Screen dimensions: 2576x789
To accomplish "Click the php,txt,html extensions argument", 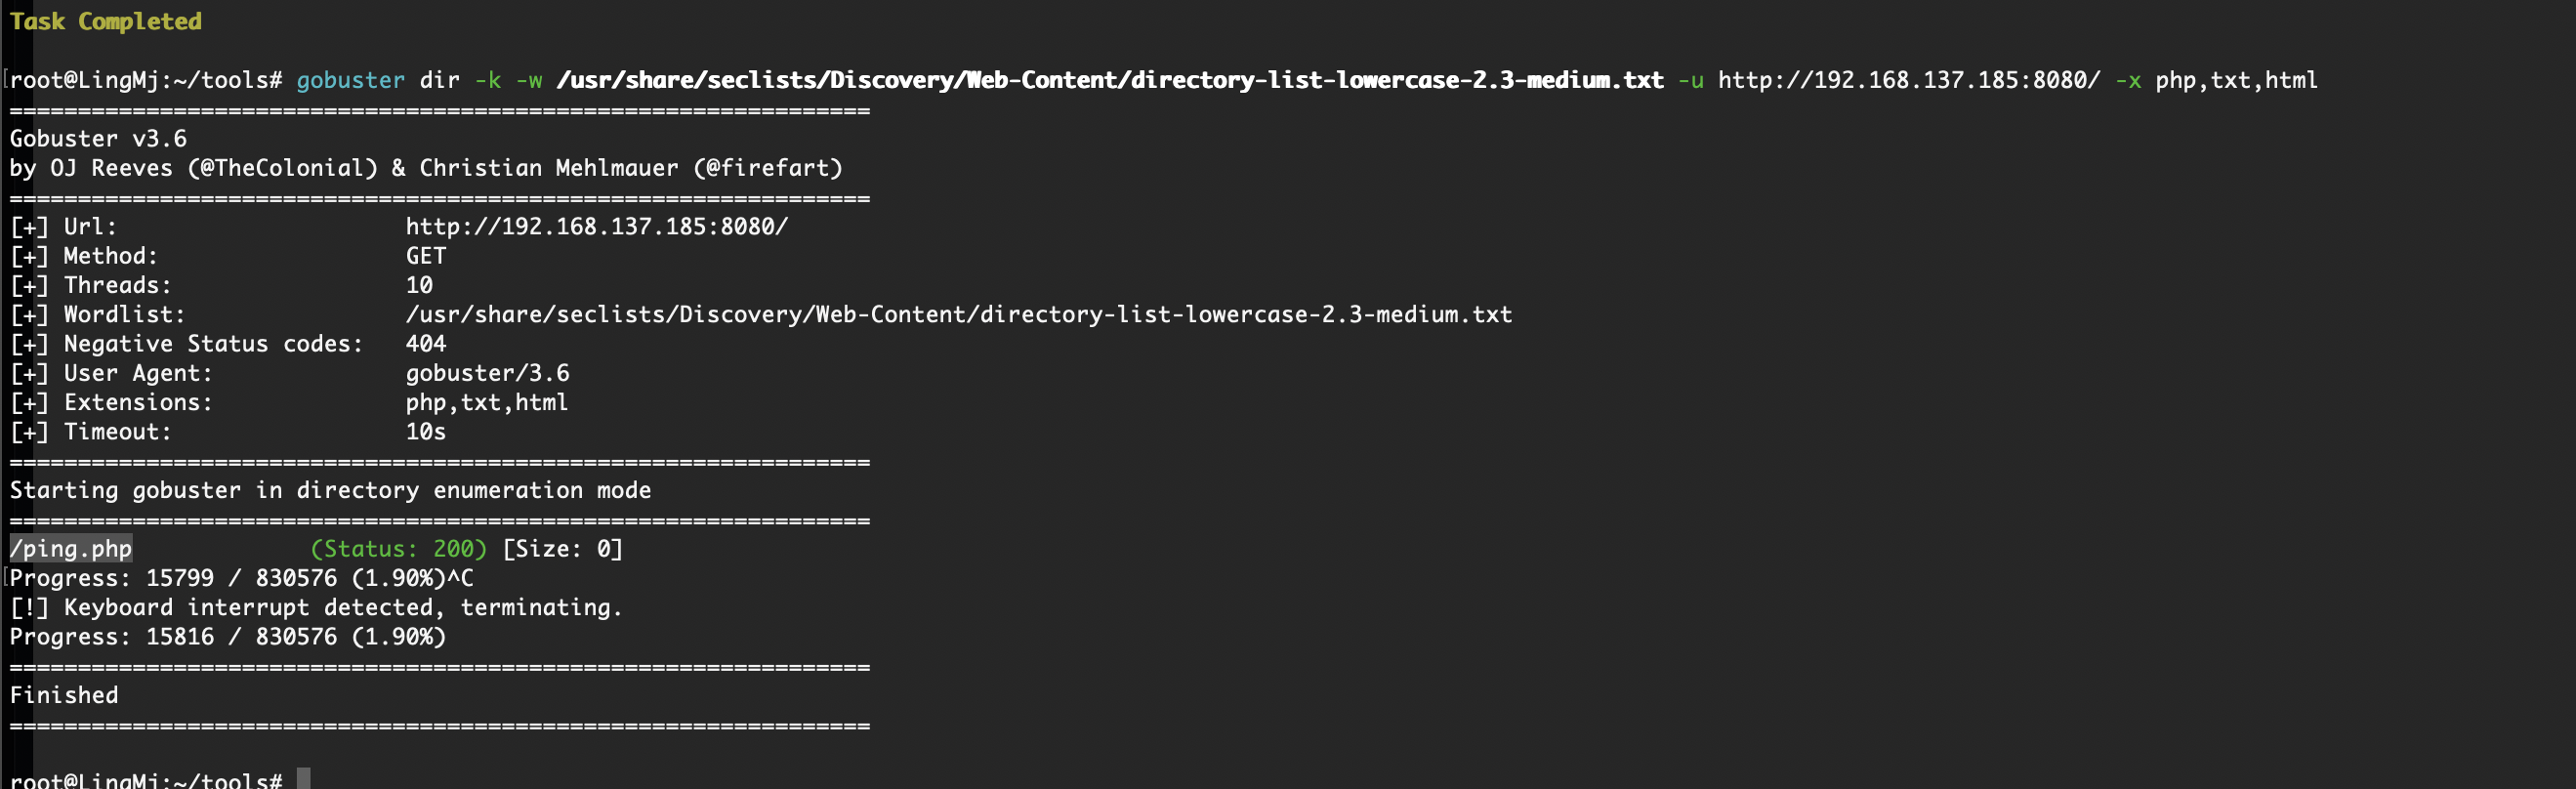I will pyautogui.click(x=2236, y=80).
